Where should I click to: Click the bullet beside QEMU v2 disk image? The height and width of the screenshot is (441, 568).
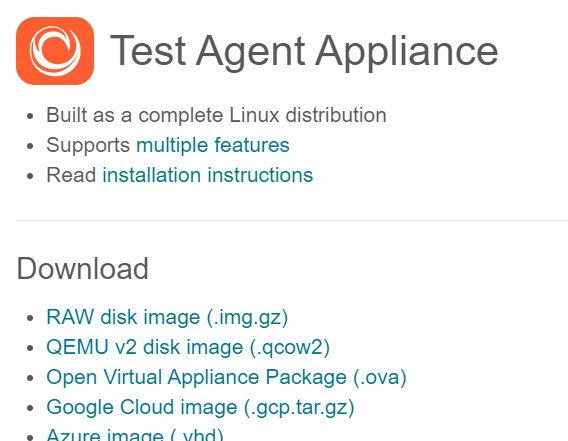(30, 348)
